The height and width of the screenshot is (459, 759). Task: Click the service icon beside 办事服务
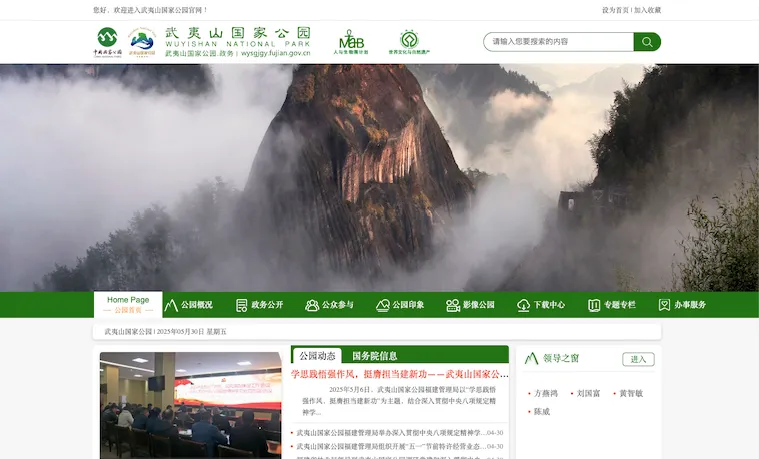click(664, 305)
